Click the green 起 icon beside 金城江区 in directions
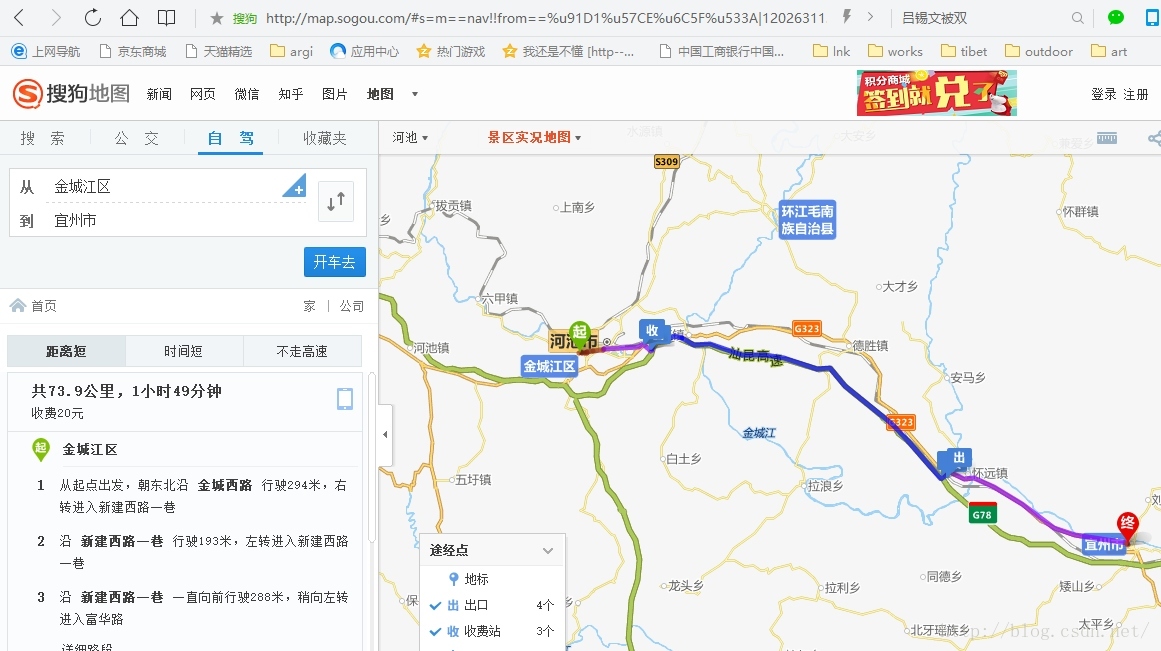Screen dimensions: 1161x651 pos(41,449)
